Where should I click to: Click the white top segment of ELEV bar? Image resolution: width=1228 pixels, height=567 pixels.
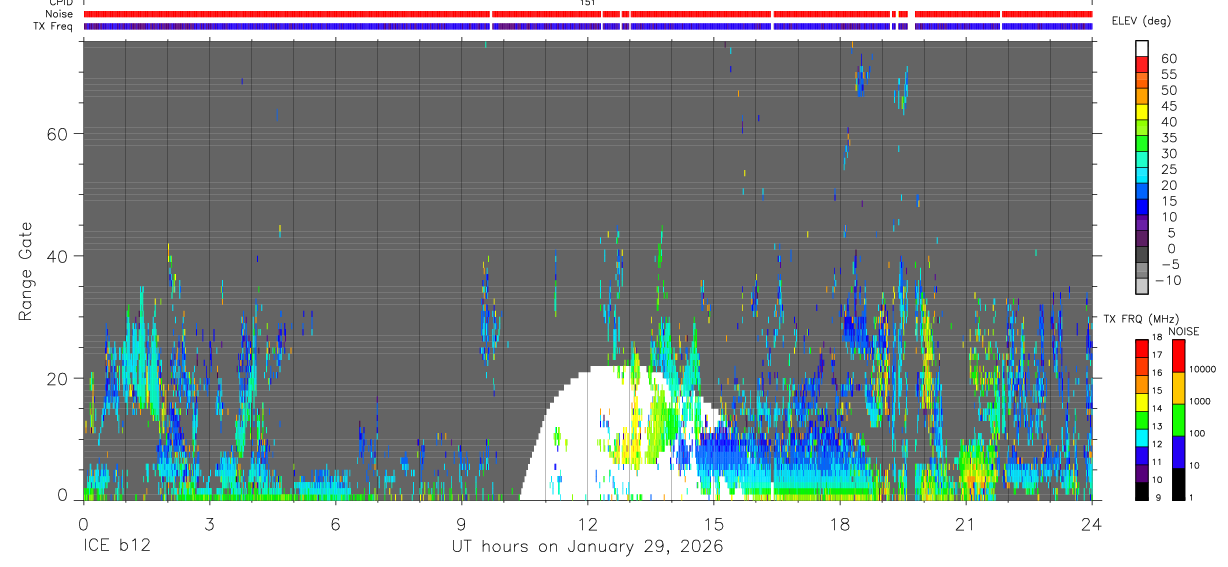tap(1141, 47)
